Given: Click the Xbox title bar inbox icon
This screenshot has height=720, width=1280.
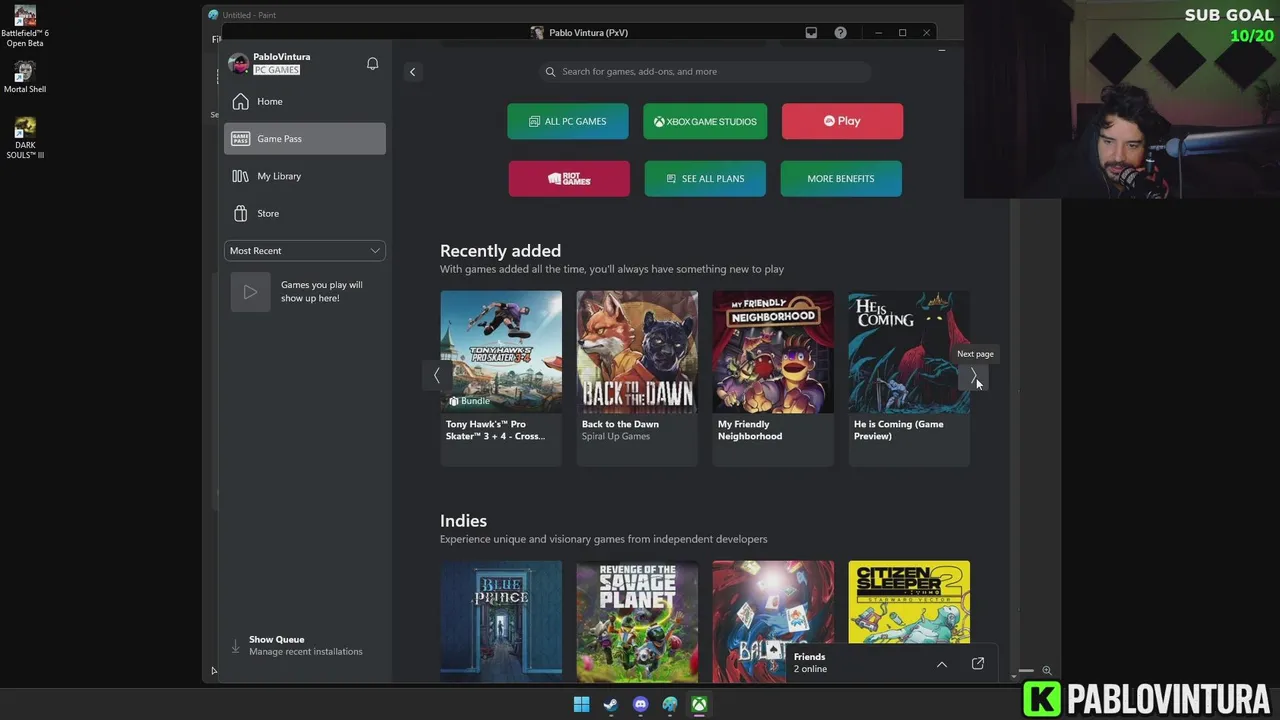Looking at the screenshot, I should (x=811, y=33).
